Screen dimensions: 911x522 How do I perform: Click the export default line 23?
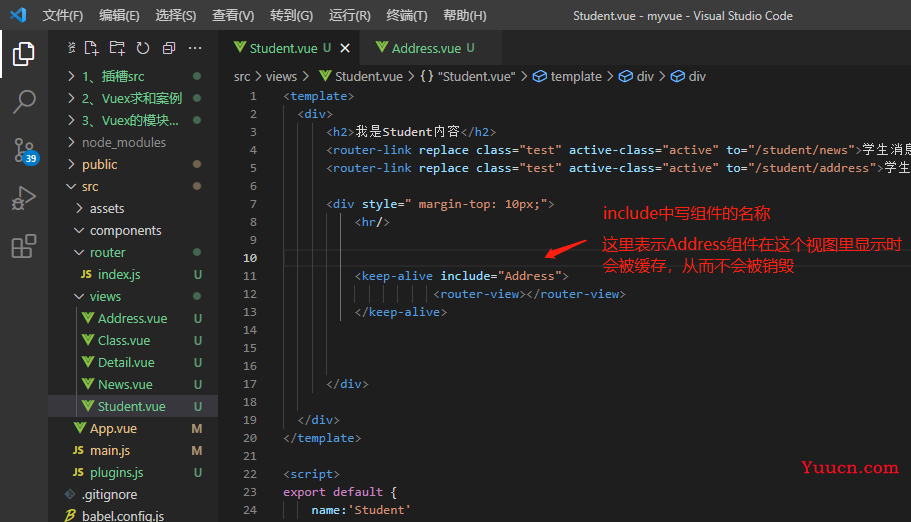[340, 492]
